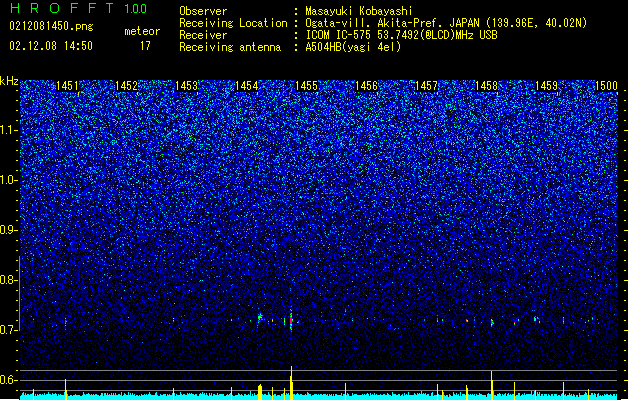
Task: Select the file name 0212081450.png
Action: (51, 26)
